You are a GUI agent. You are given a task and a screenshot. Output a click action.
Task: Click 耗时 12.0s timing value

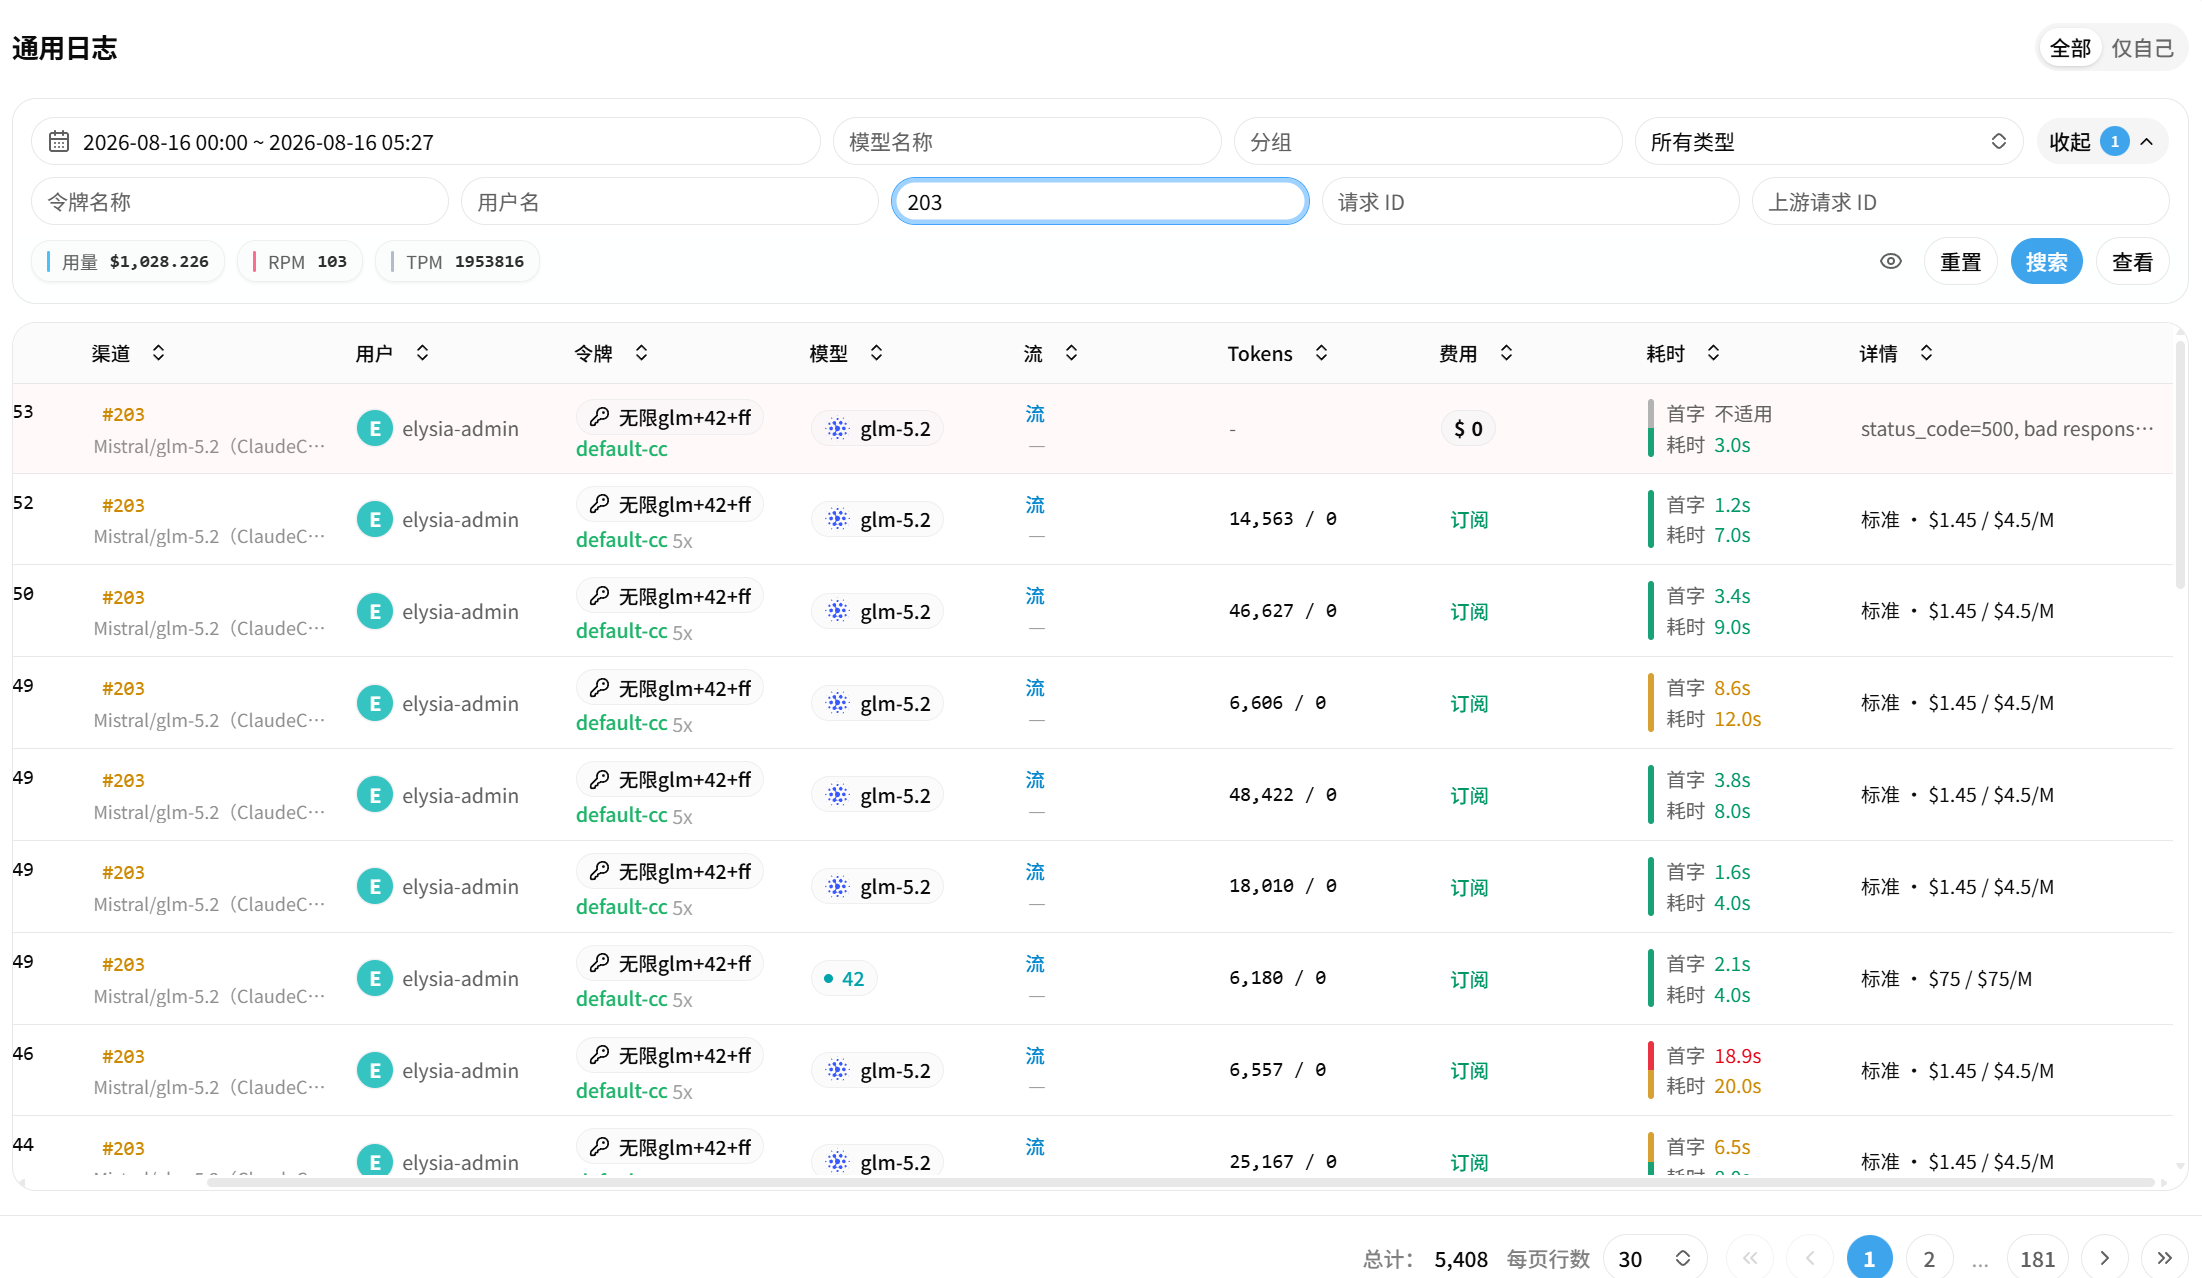[1713, 719]
